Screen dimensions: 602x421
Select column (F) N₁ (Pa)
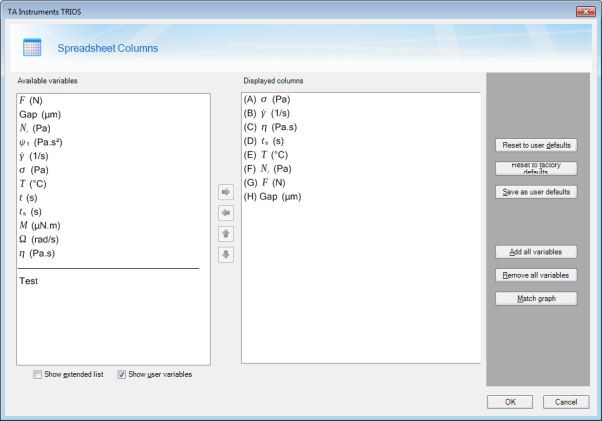click(268, 168)
